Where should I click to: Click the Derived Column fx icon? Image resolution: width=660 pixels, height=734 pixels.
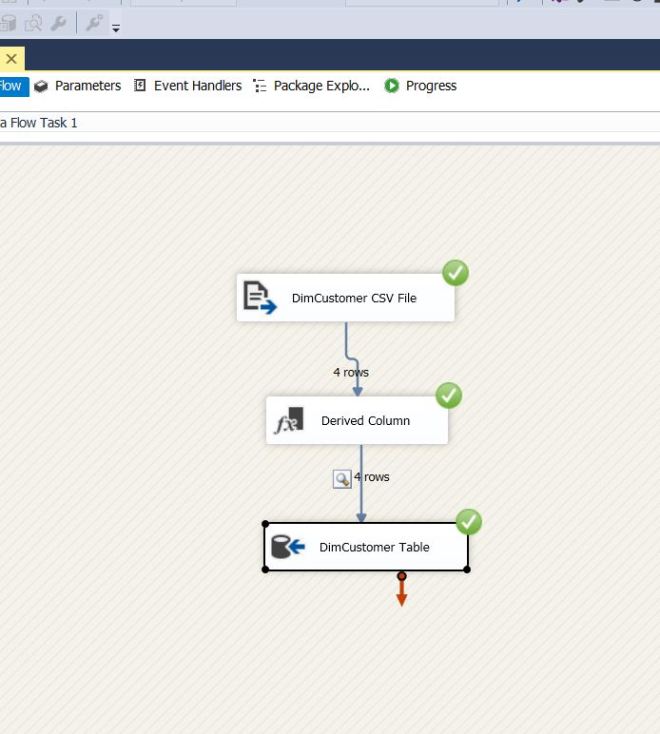tap(288, 421)
